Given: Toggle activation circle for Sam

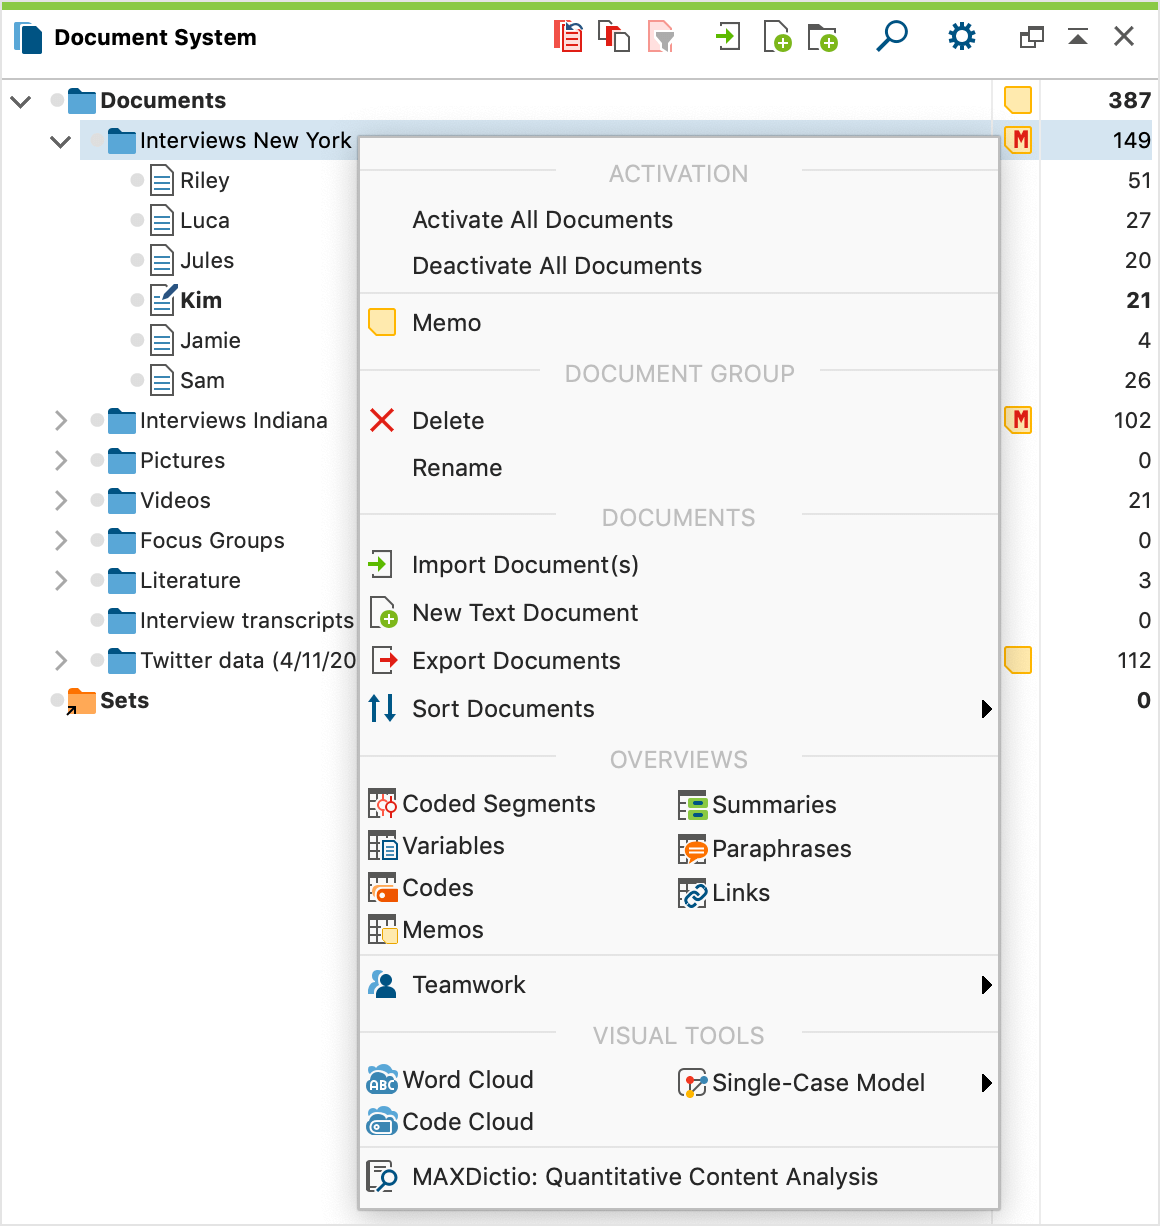Looking at the screenshot, I should 137,380.
